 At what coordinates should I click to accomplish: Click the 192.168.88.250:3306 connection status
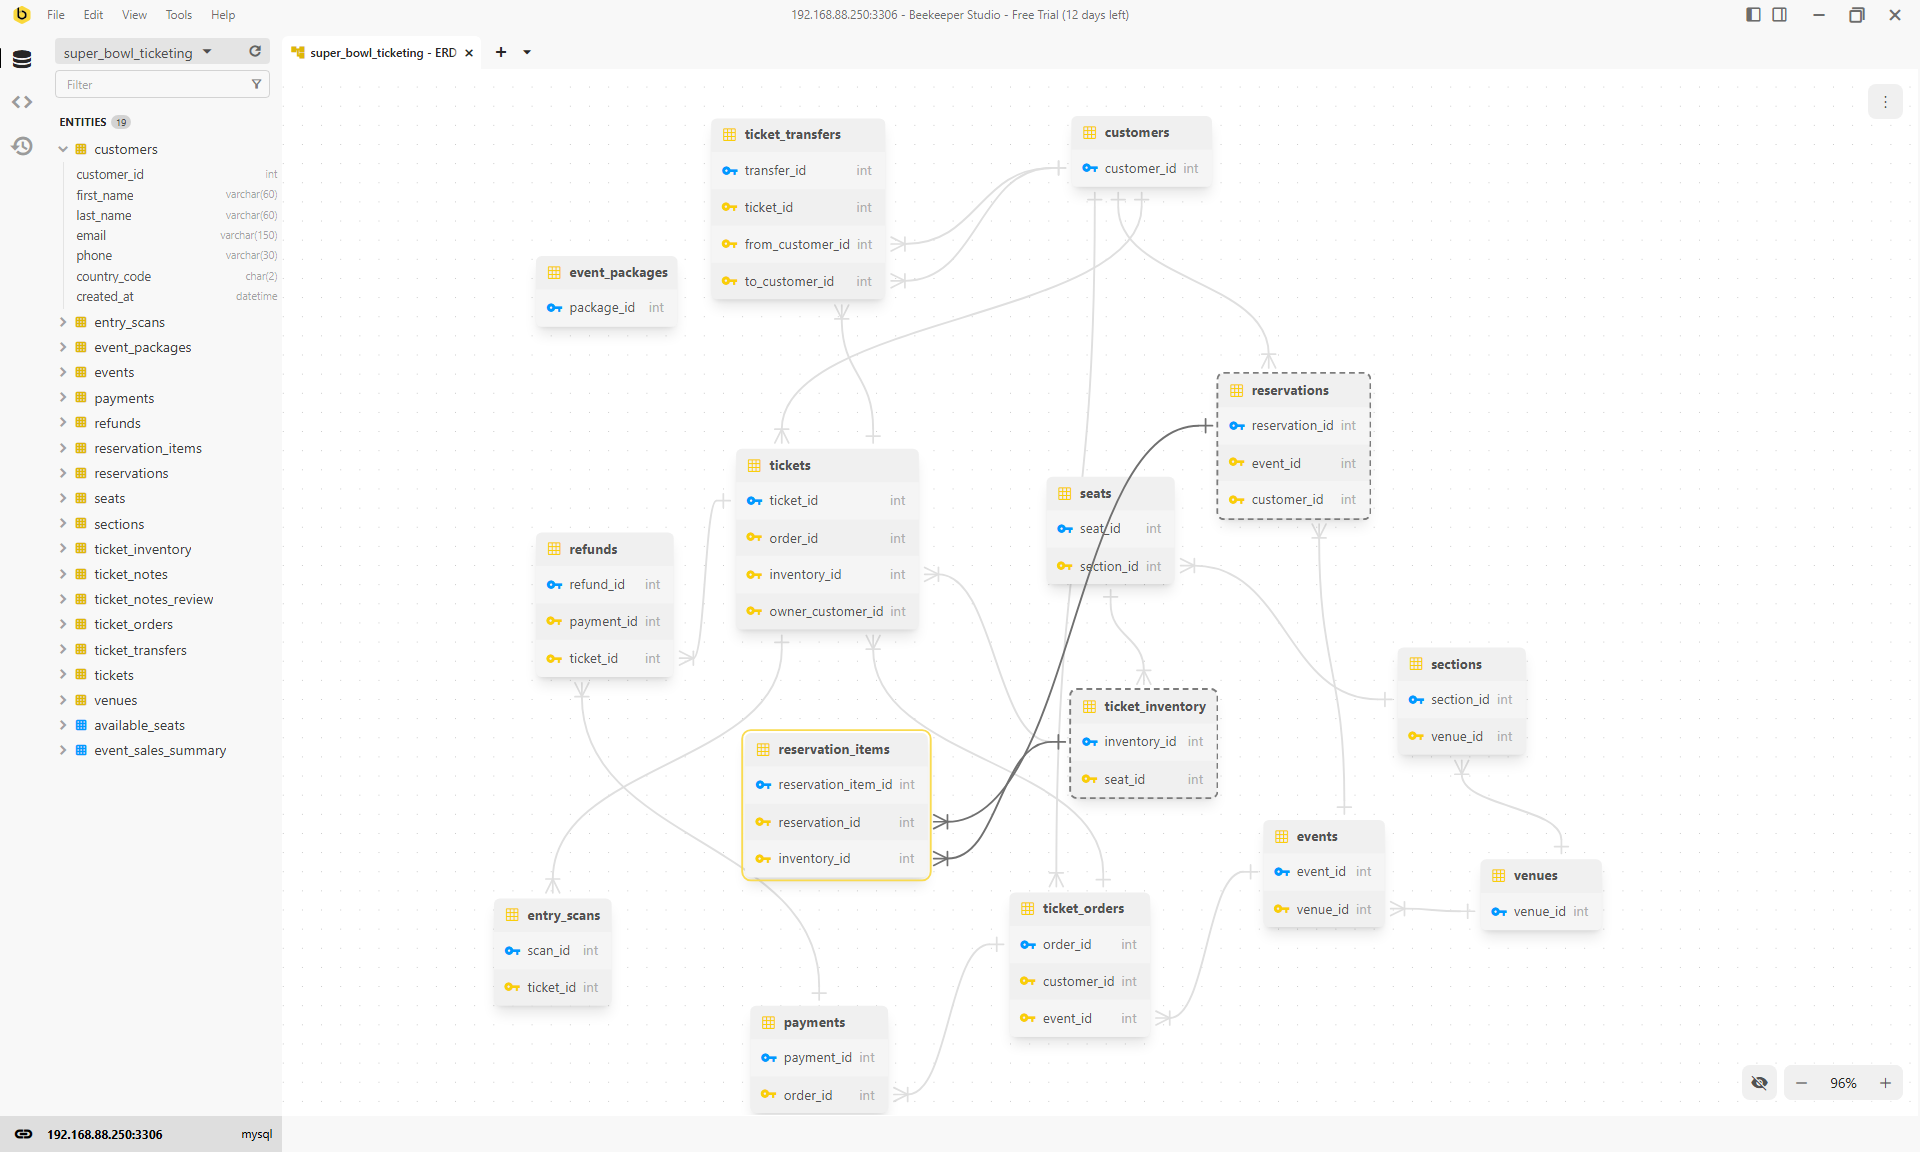point(105,1134)
